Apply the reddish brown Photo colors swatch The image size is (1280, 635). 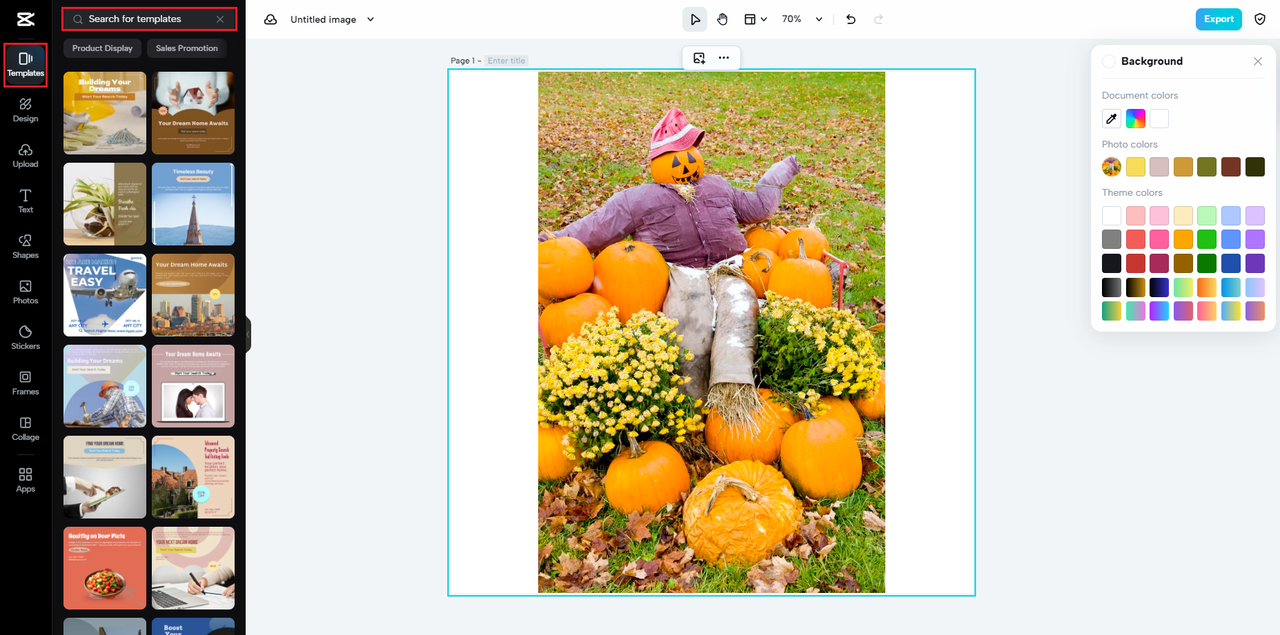coord(1231,167)
